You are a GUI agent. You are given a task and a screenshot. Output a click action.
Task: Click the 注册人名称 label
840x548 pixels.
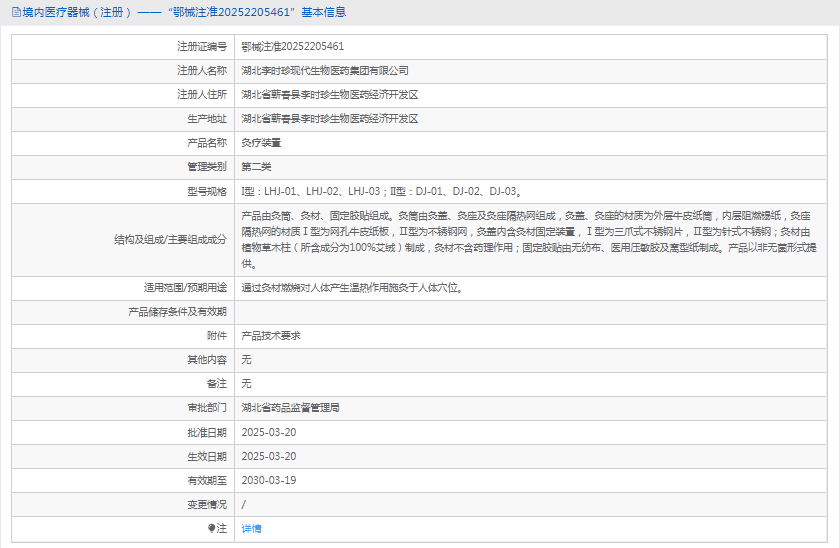point(202,71)
